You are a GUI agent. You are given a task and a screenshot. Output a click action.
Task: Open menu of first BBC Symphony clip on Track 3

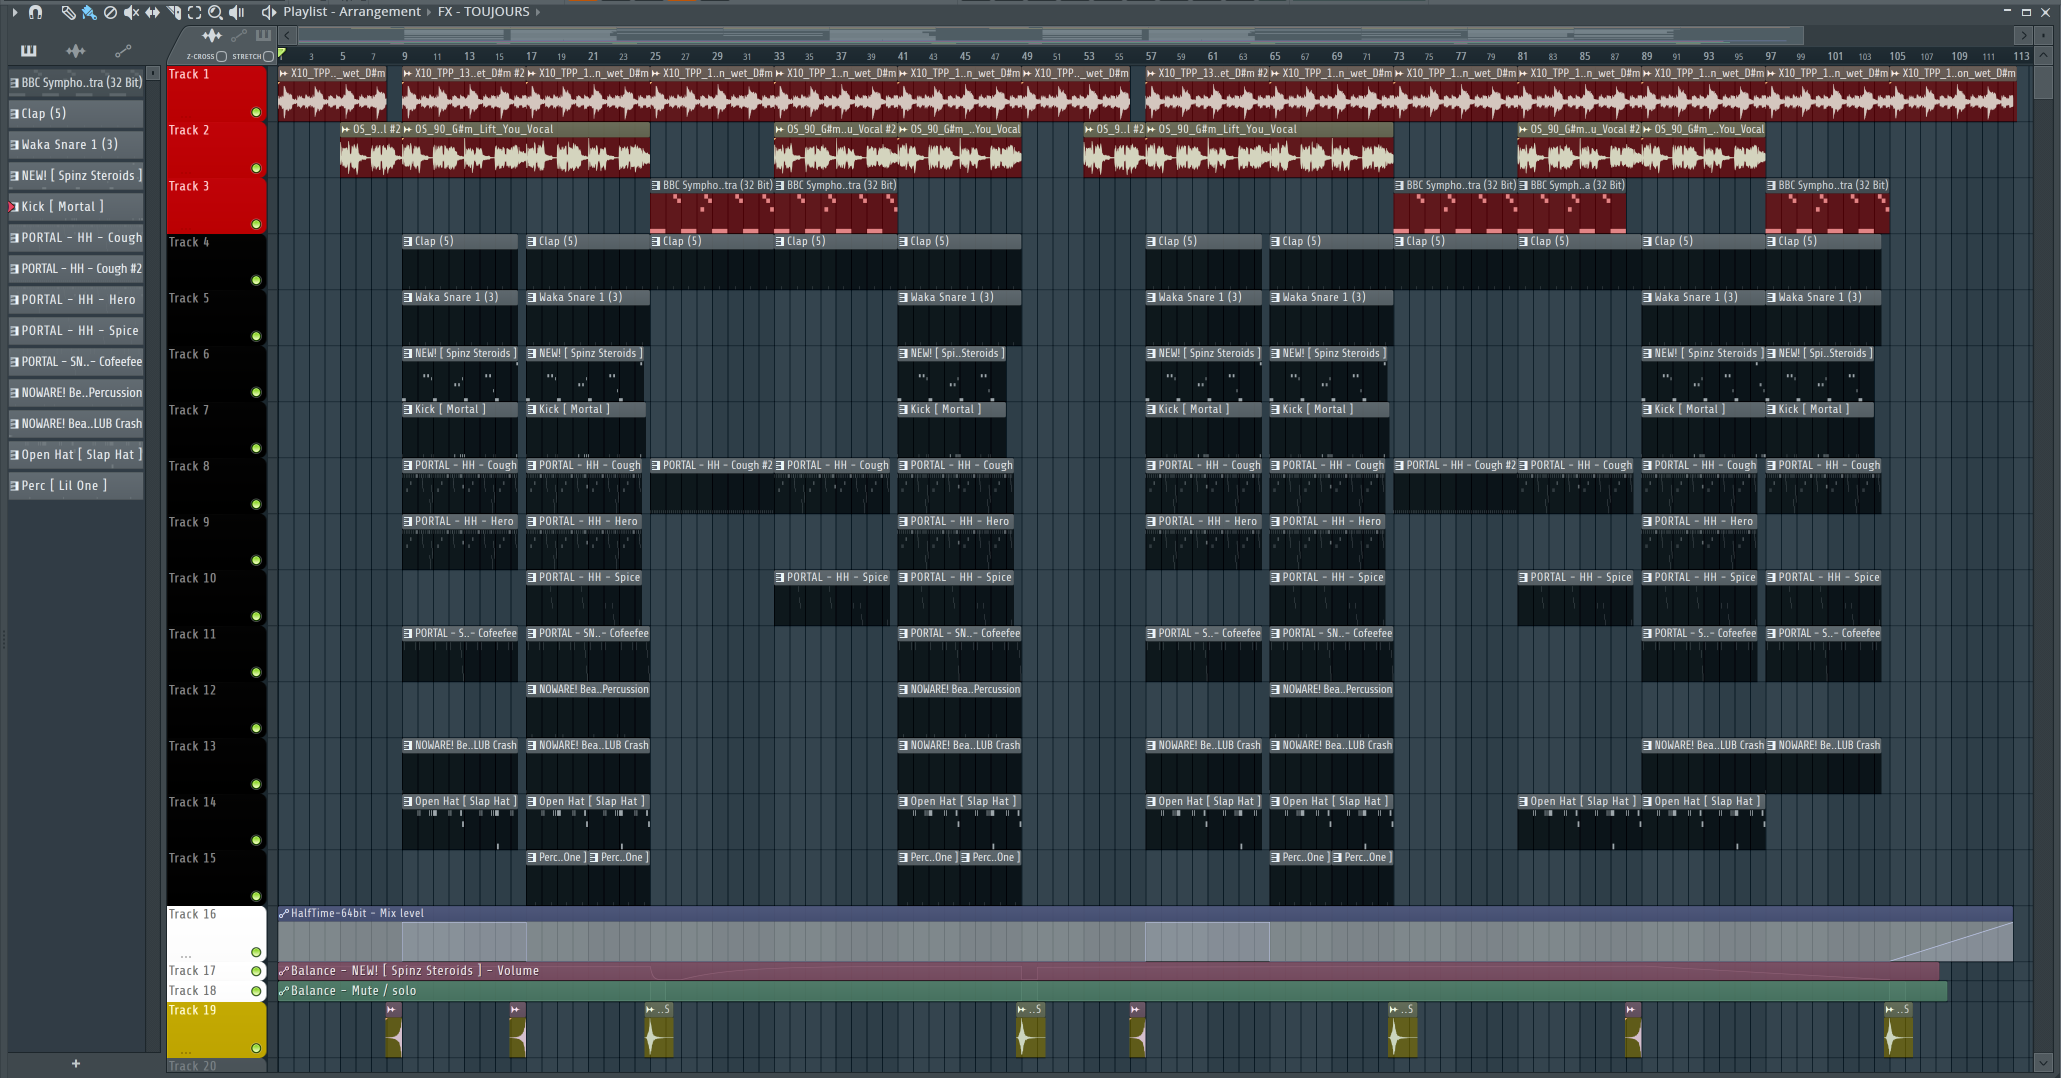coord(656,185)
